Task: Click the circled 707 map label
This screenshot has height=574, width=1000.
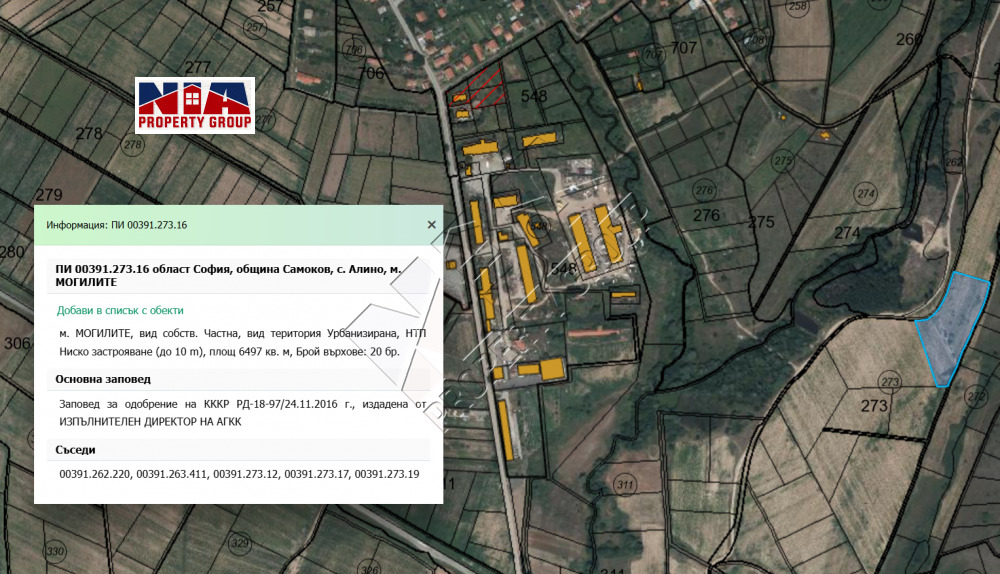Action: tap(653, 55)
